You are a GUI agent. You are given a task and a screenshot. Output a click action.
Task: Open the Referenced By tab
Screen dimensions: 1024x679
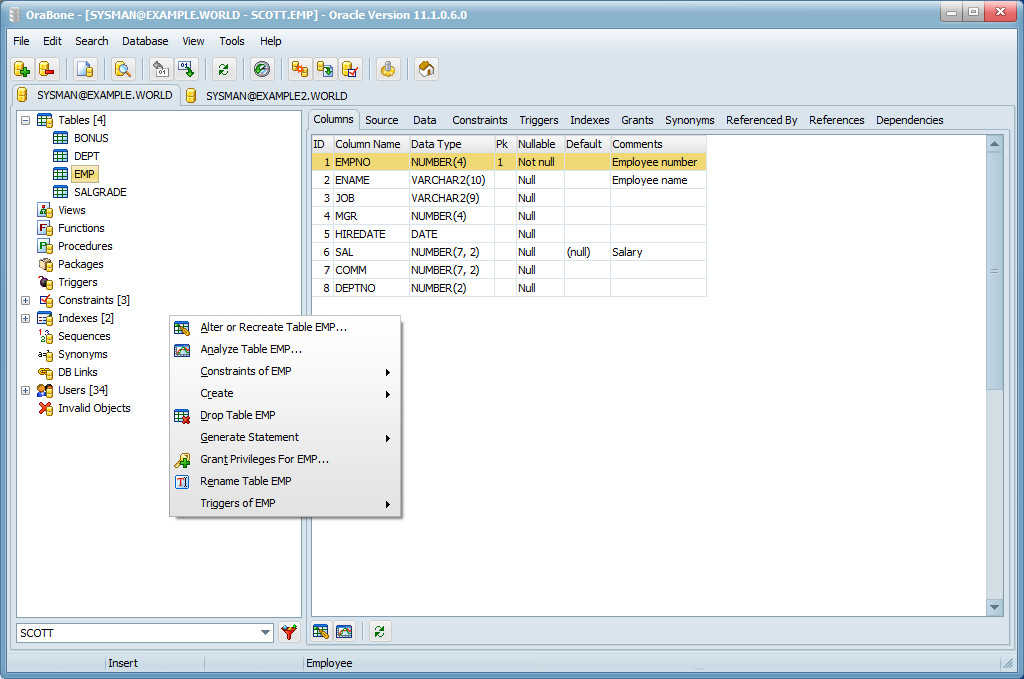[x=761, y=120]
